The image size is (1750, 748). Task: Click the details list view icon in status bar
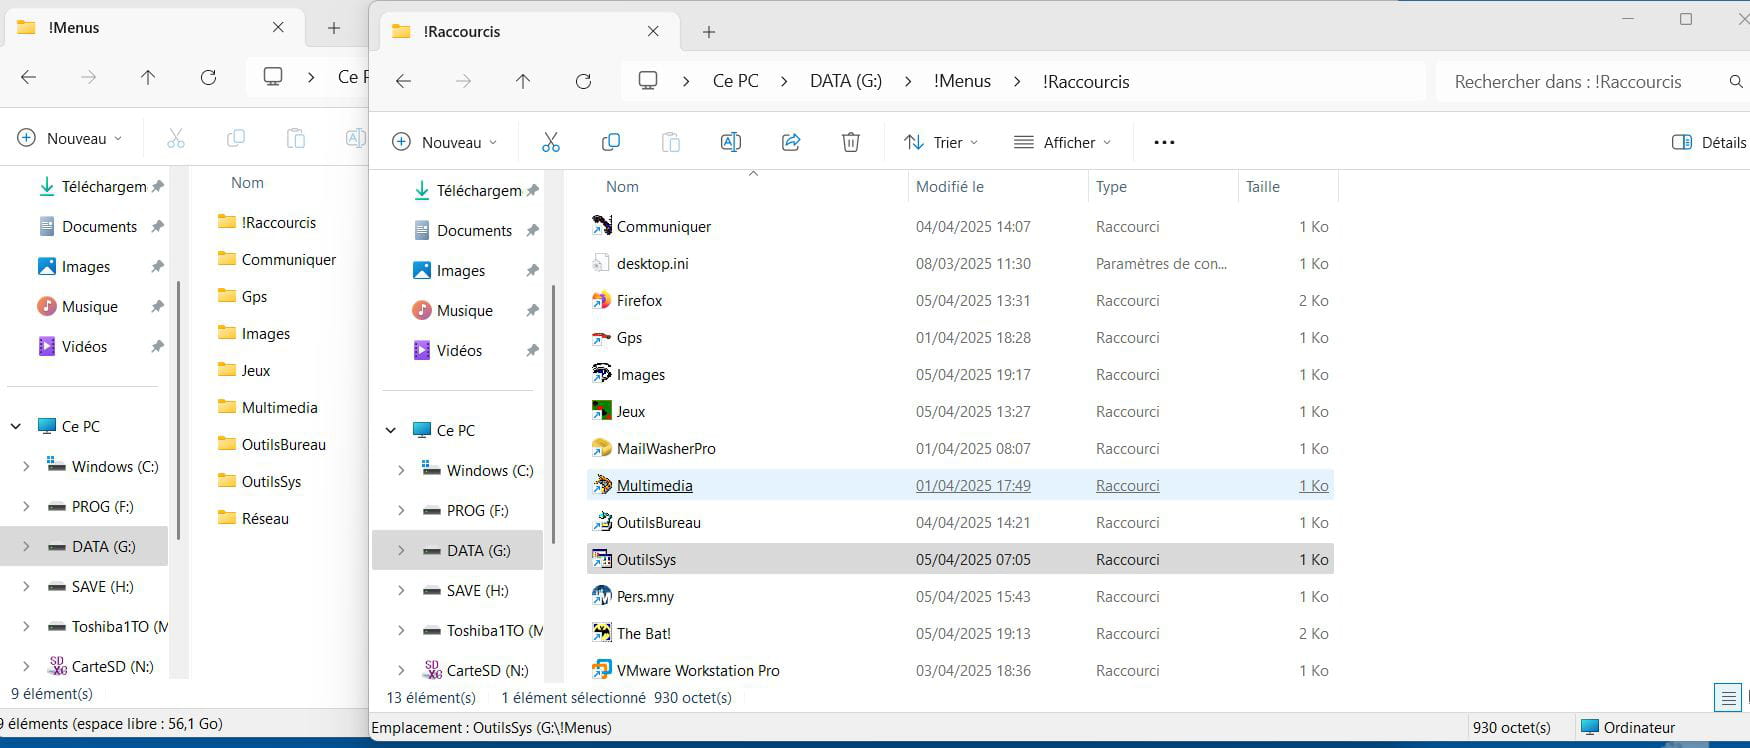click(x=1727, y=697)
